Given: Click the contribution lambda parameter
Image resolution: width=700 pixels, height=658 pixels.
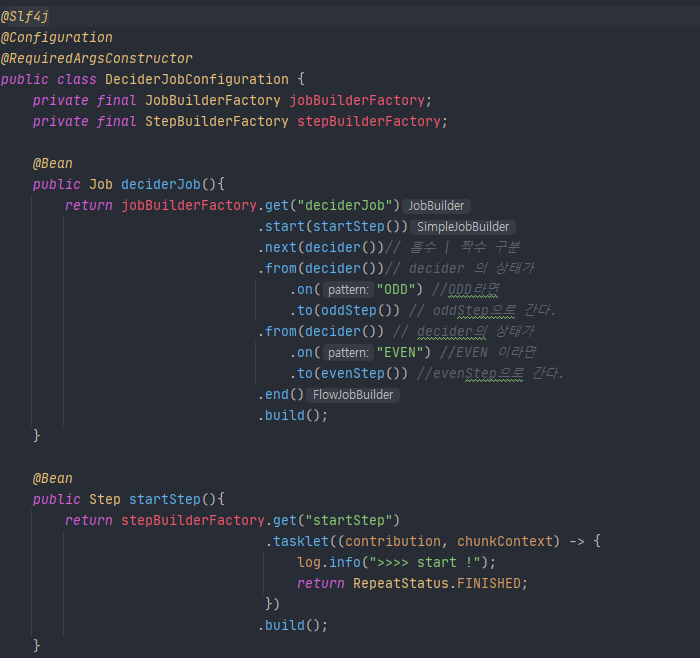Looking at the screenshot, I should click(x=392, y=541).
